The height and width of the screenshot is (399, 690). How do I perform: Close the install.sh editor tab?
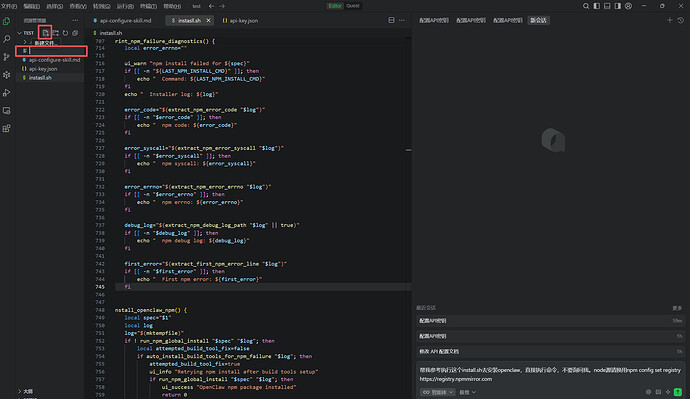pos(208,20)
